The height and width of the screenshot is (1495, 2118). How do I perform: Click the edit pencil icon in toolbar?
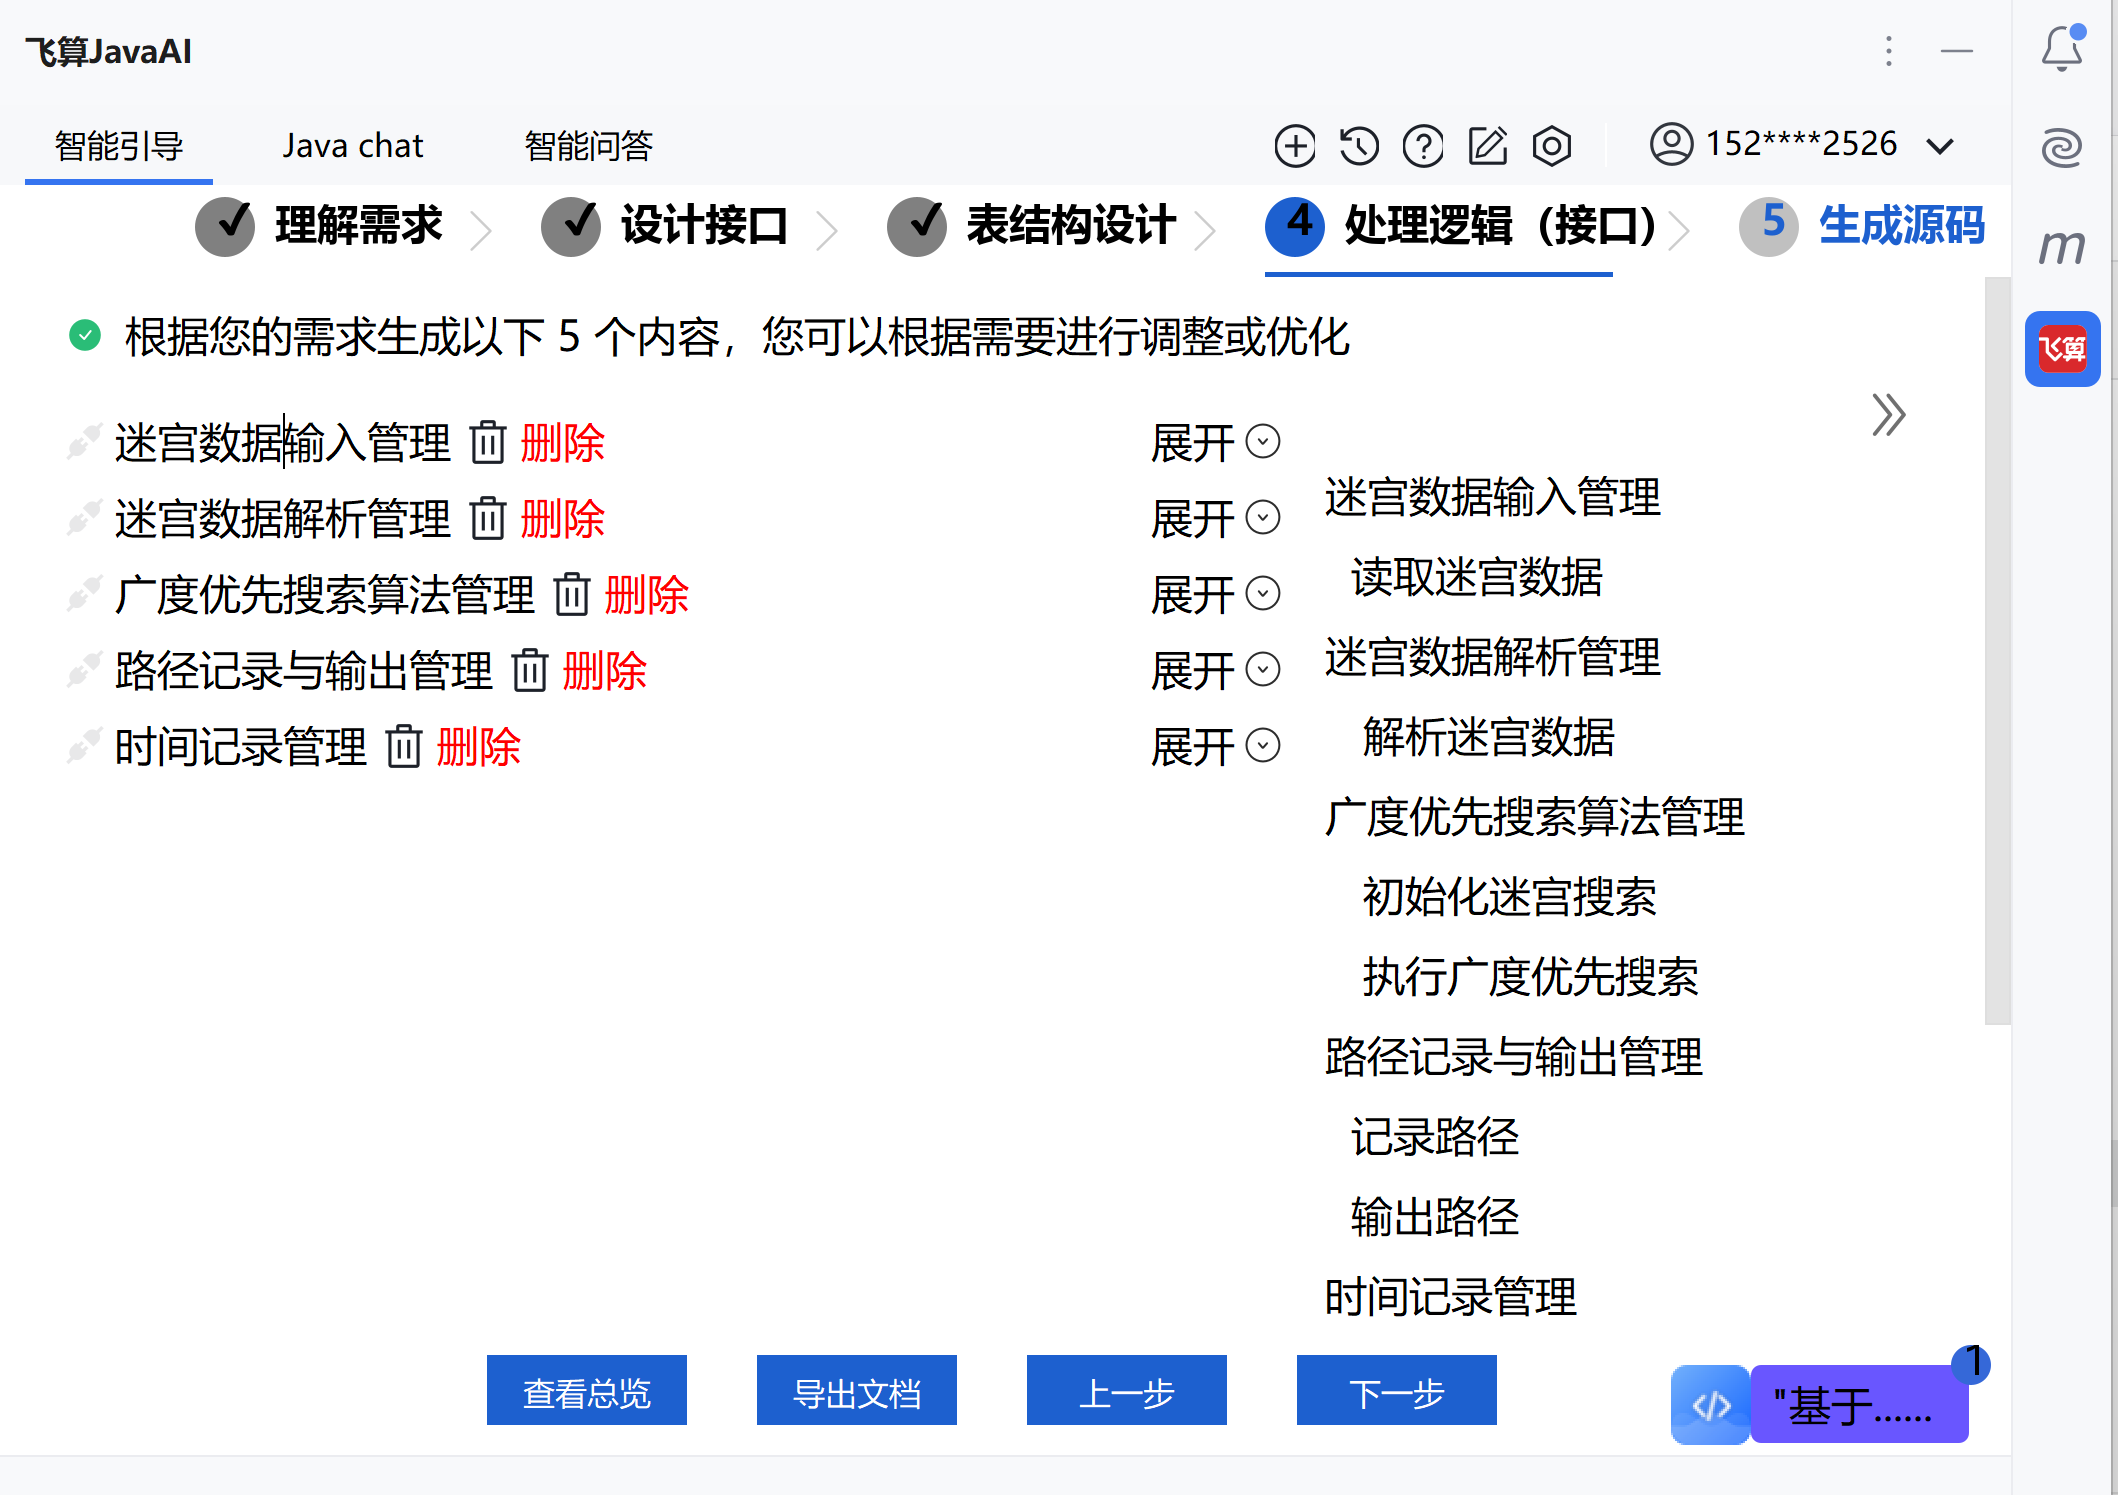click(x=1487, y=146)
